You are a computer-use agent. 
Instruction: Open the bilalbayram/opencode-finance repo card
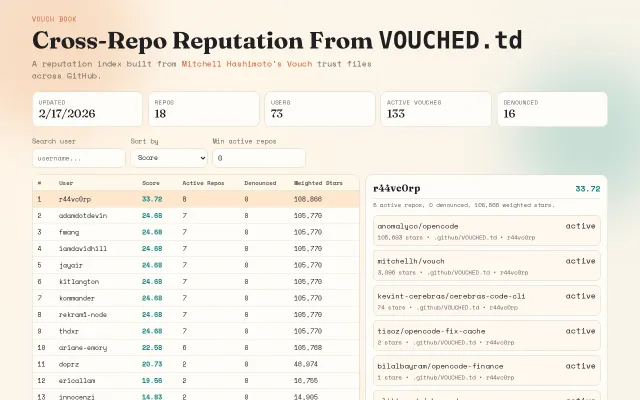(487, 371)
